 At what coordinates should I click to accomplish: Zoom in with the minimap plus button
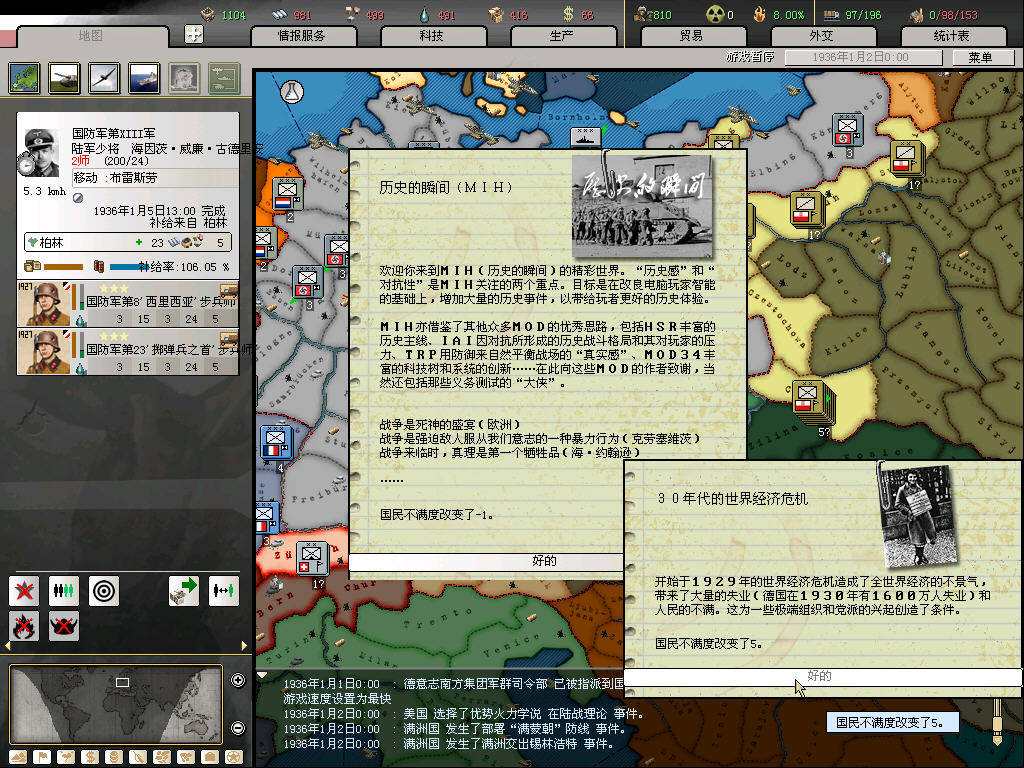[x=238, y=680]
